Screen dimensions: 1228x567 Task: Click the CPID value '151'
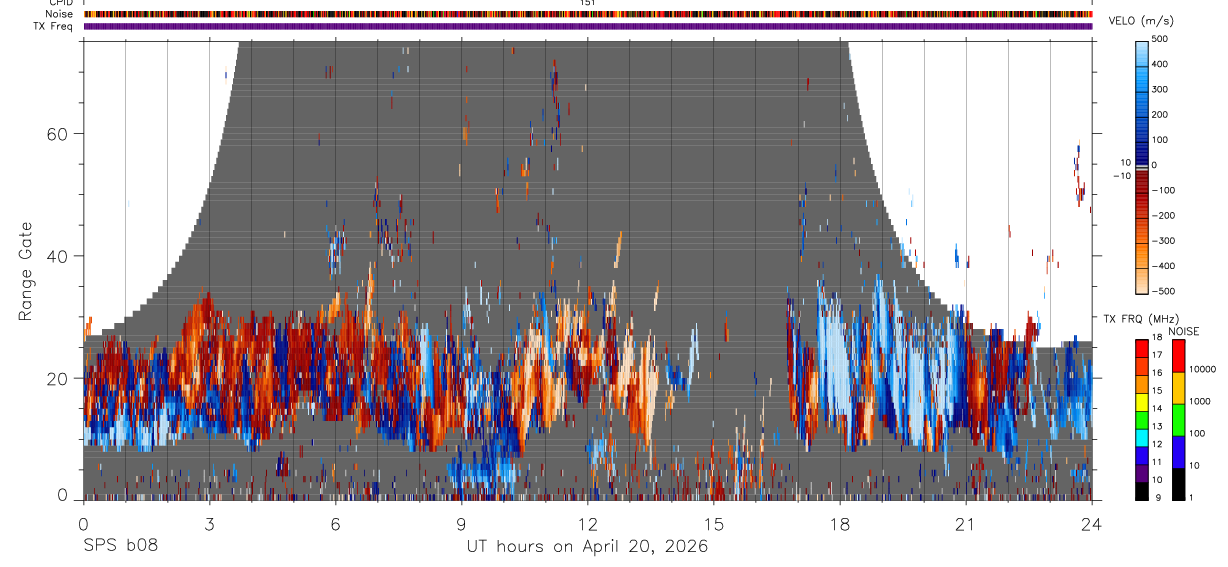point(588,3)
